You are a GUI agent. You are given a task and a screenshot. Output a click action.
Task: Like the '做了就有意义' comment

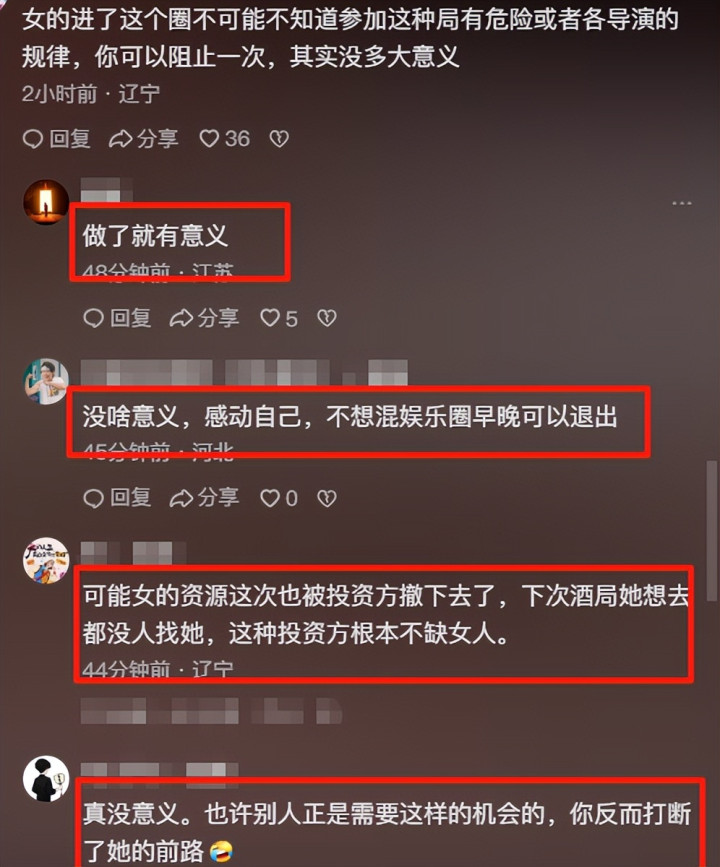point(279,318)
